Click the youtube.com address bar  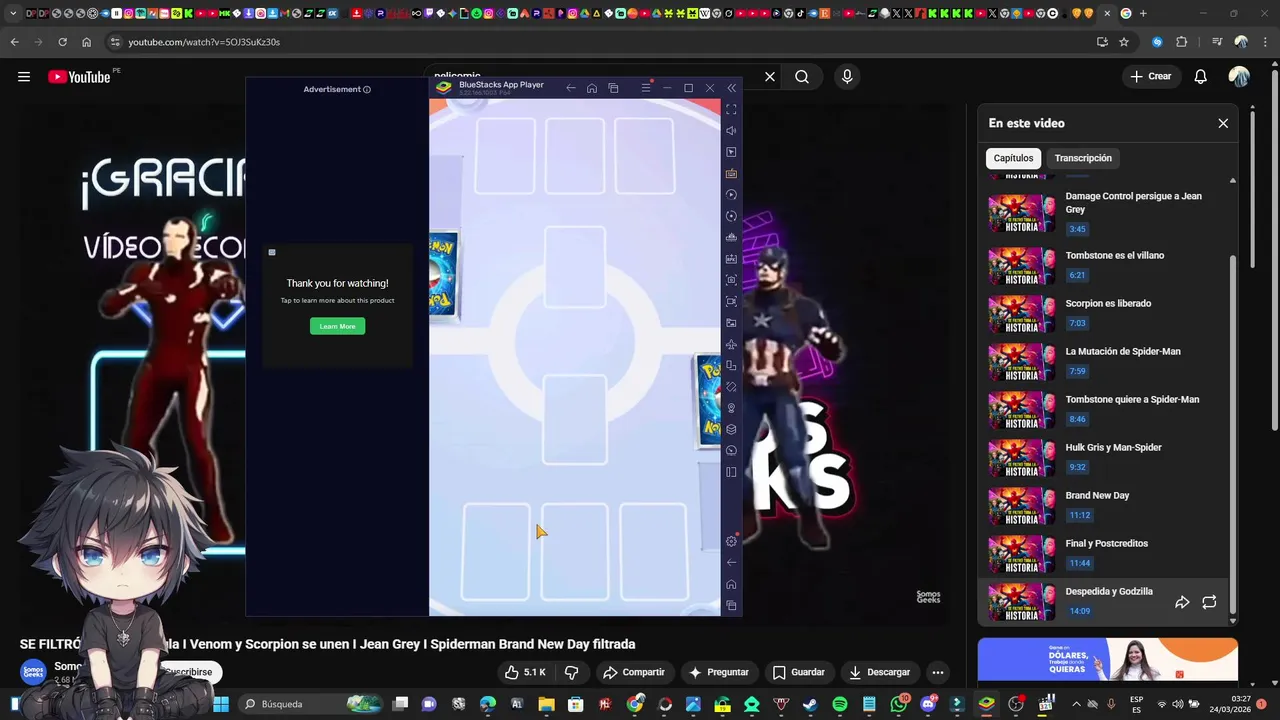pos(600,42)
